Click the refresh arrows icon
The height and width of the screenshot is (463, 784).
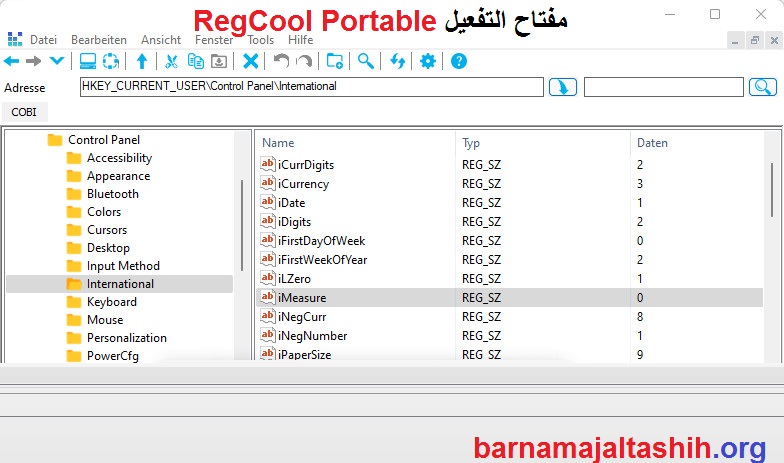[x=397, y=62]
